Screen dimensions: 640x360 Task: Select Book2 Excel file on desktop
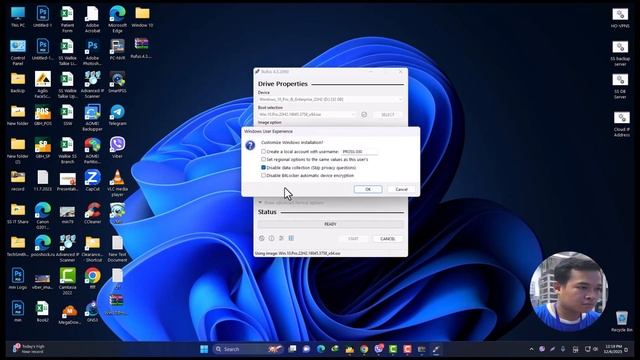coord(42,312)
